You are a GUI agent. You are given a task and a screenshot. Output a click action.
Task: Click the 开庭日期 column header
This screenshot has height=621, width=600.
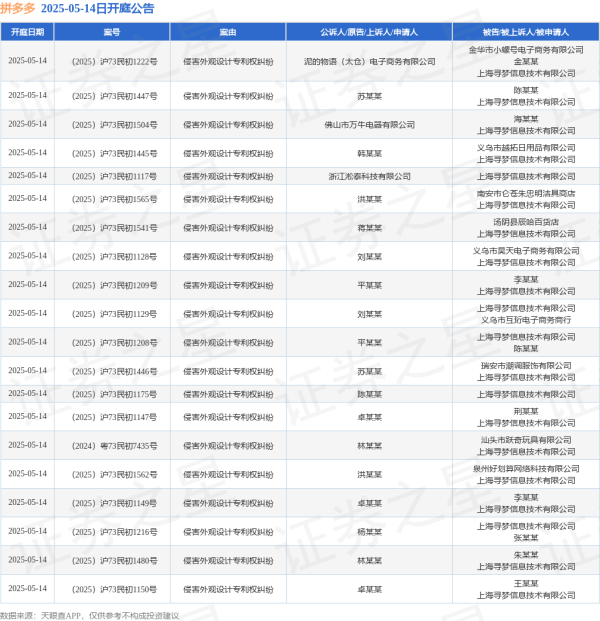[x=27, y=32]
